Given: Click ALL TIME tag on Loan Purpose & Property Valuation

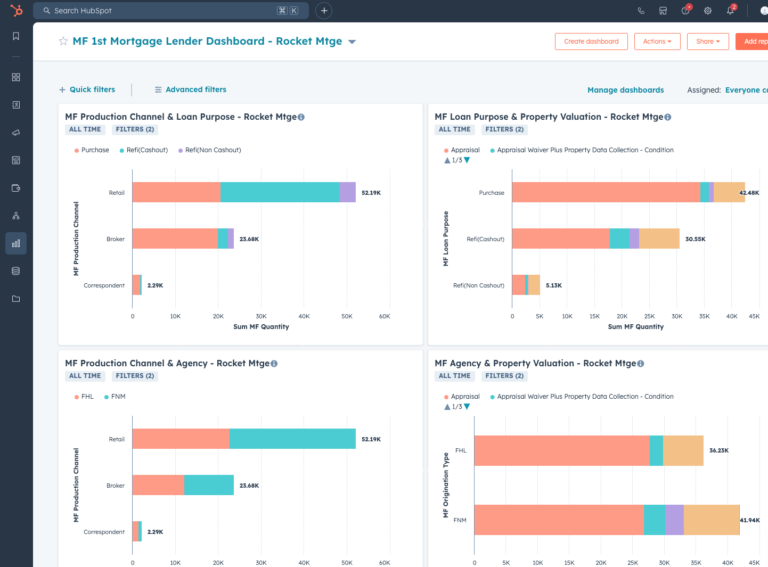Looking at the screenshot, I should [x=455, y=129].
